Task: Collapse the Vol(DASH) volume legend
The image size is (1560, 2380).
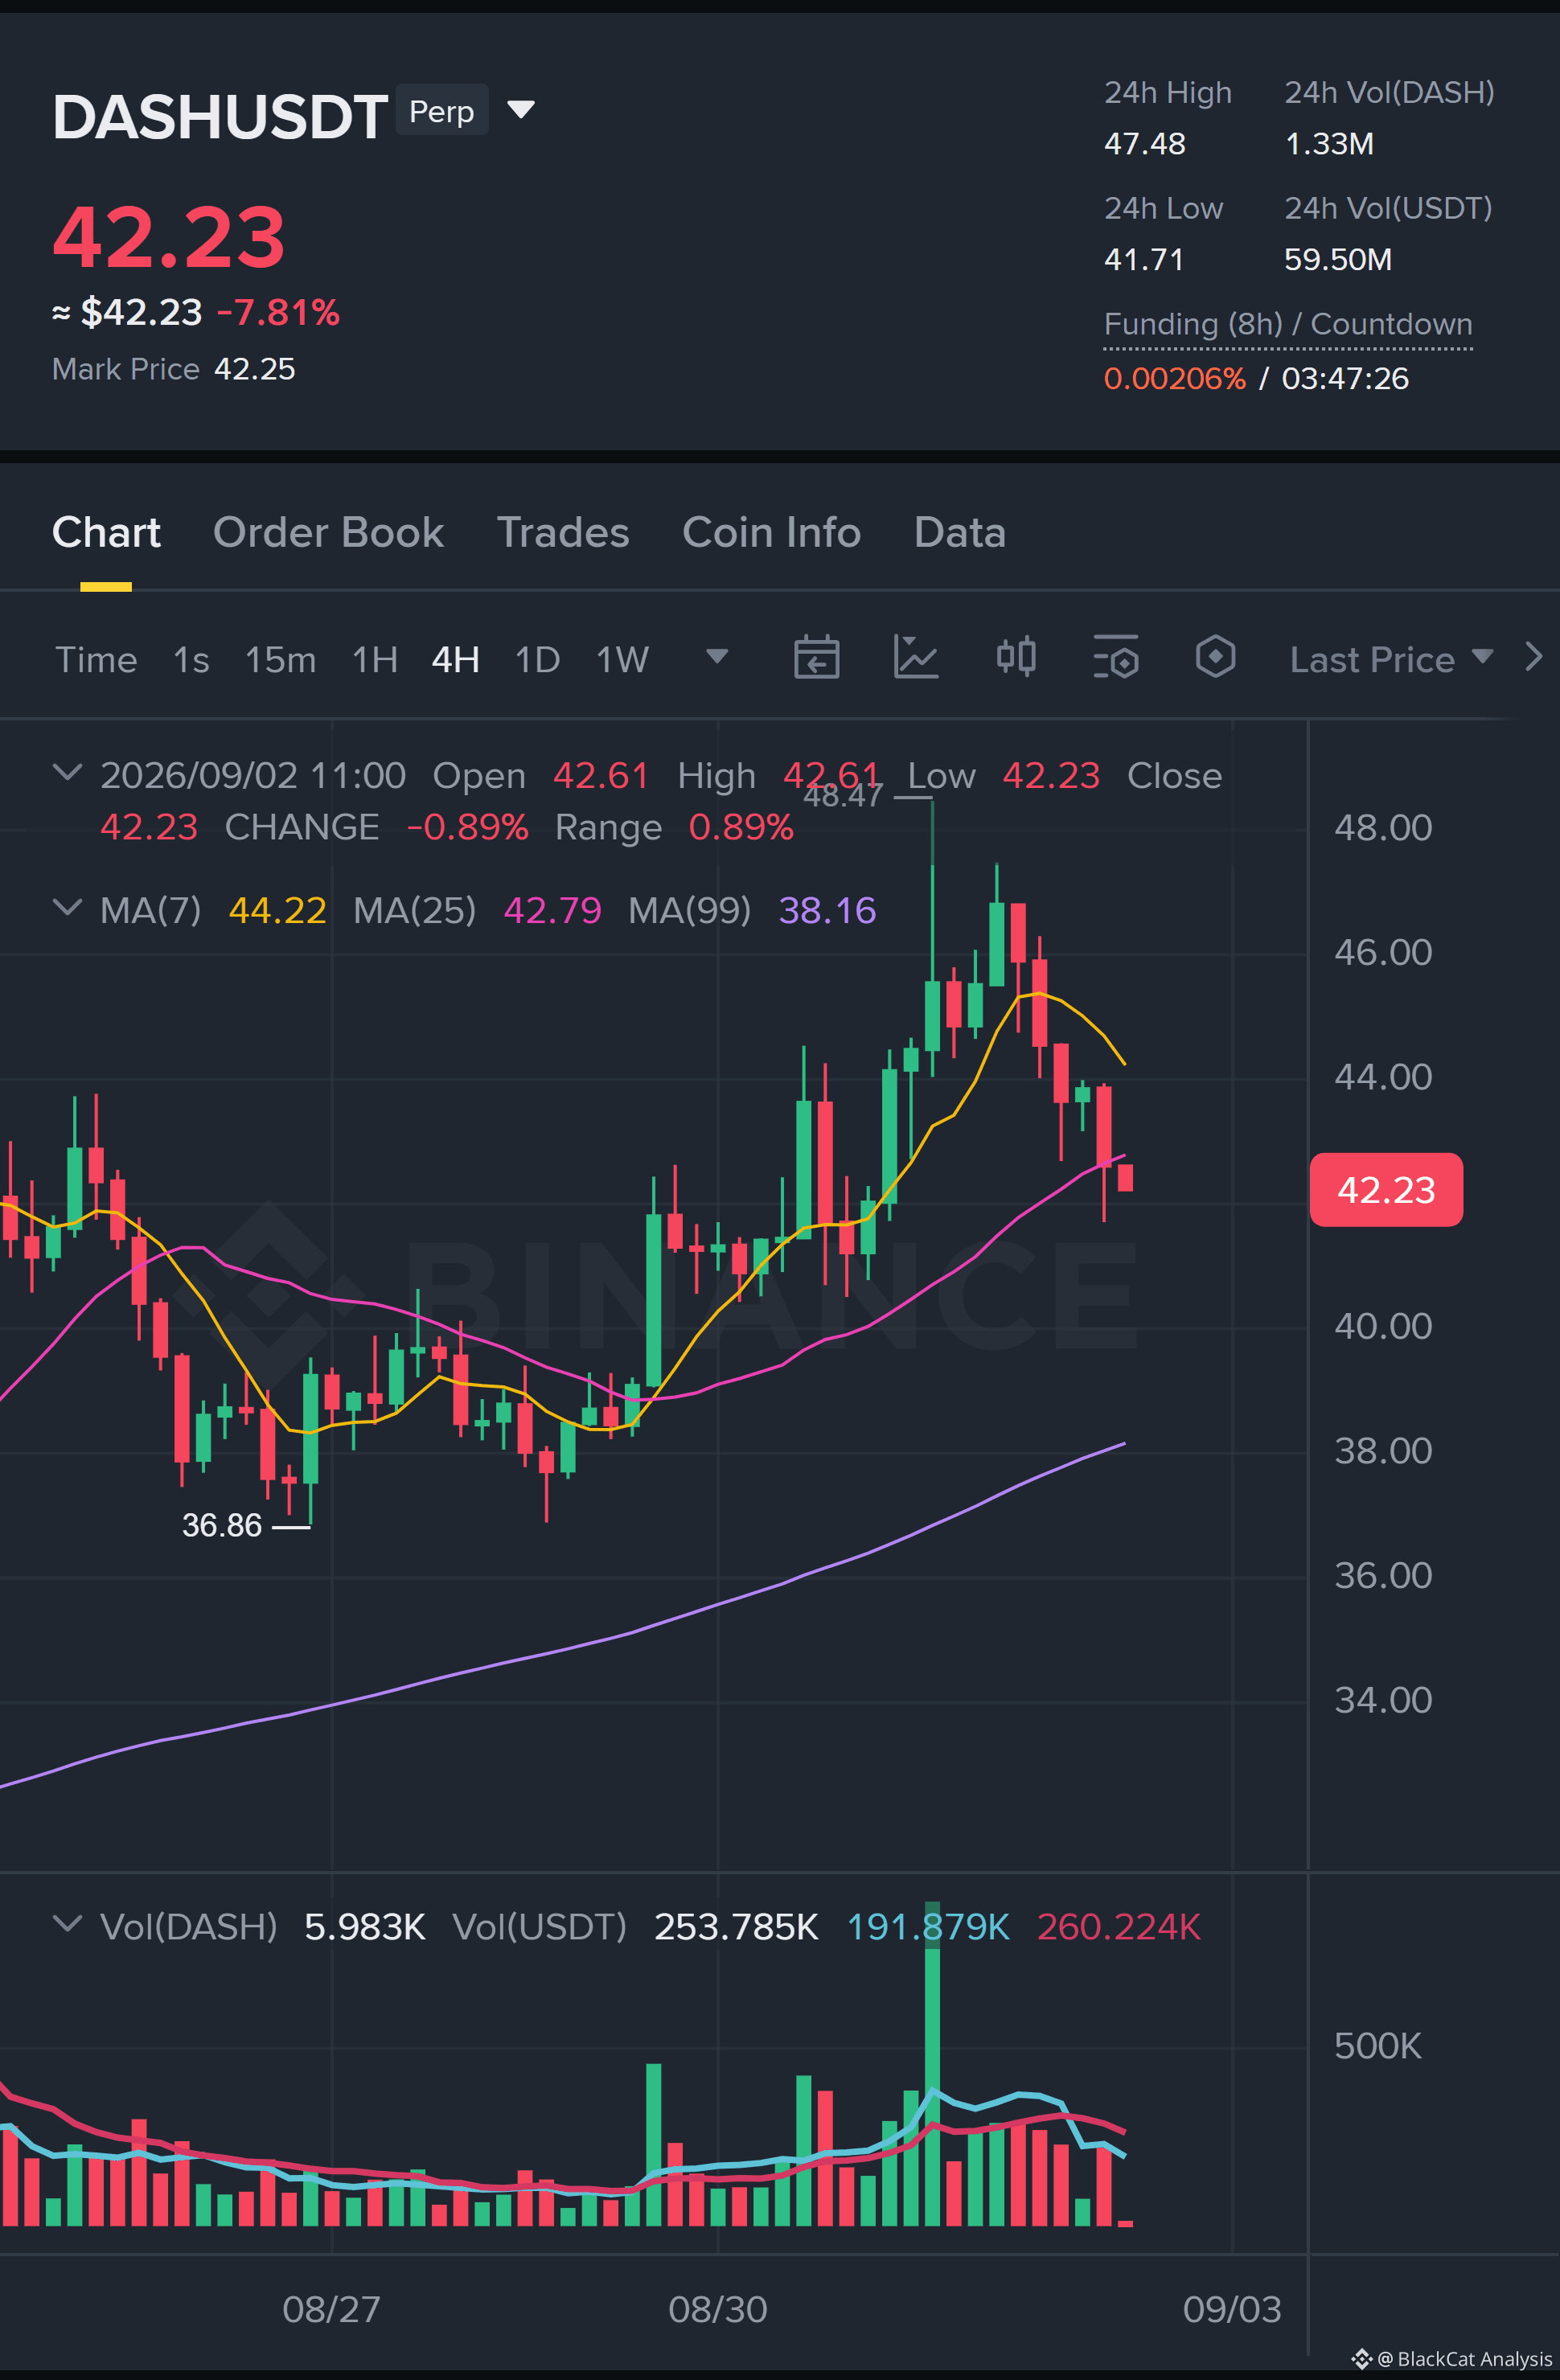Action: pos(67,1924)
